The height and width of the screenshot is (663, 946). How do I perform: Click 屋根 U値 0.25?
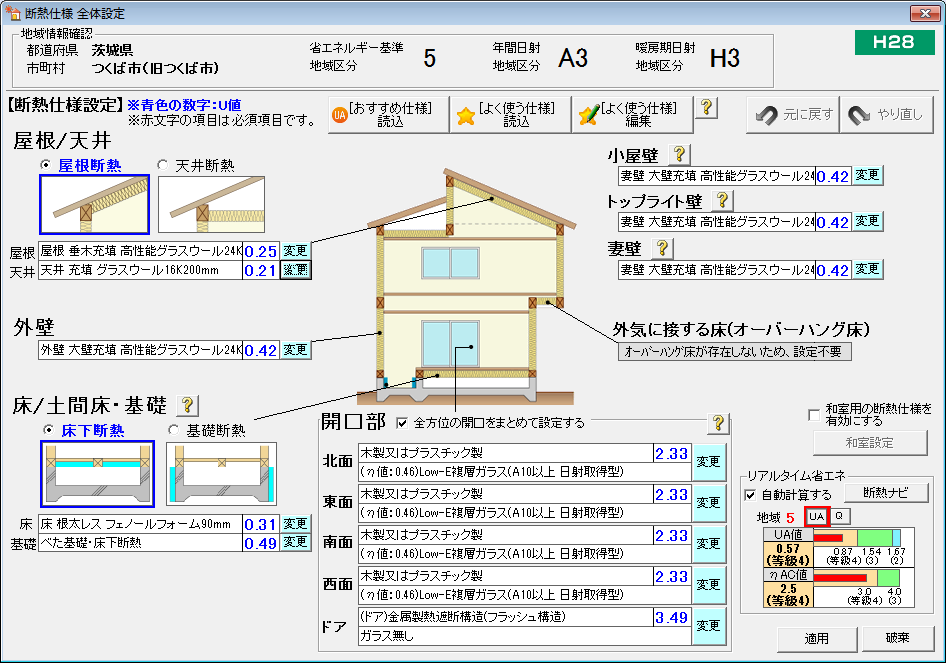(x=261, y=251)
